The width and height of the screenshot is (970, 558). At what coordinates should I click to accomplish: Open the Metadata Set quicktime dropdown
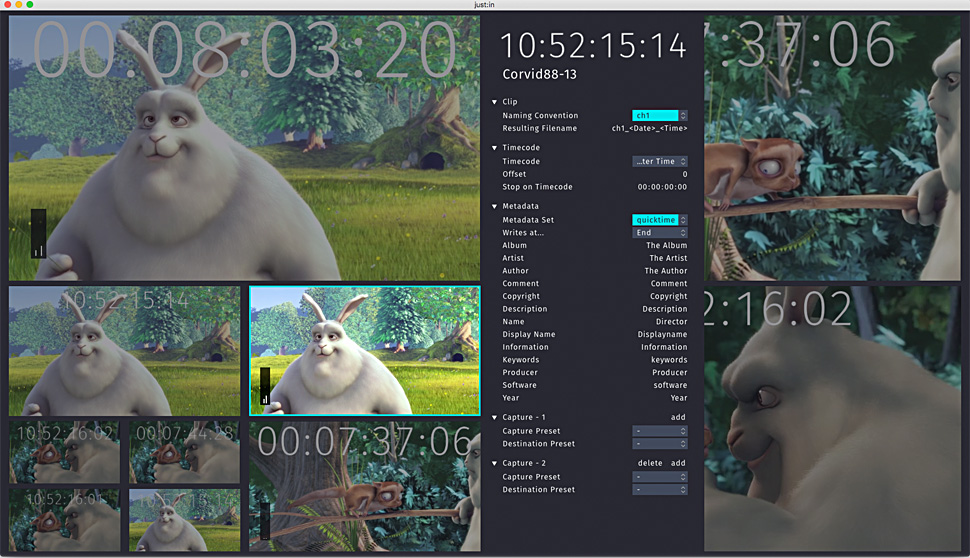659,220
